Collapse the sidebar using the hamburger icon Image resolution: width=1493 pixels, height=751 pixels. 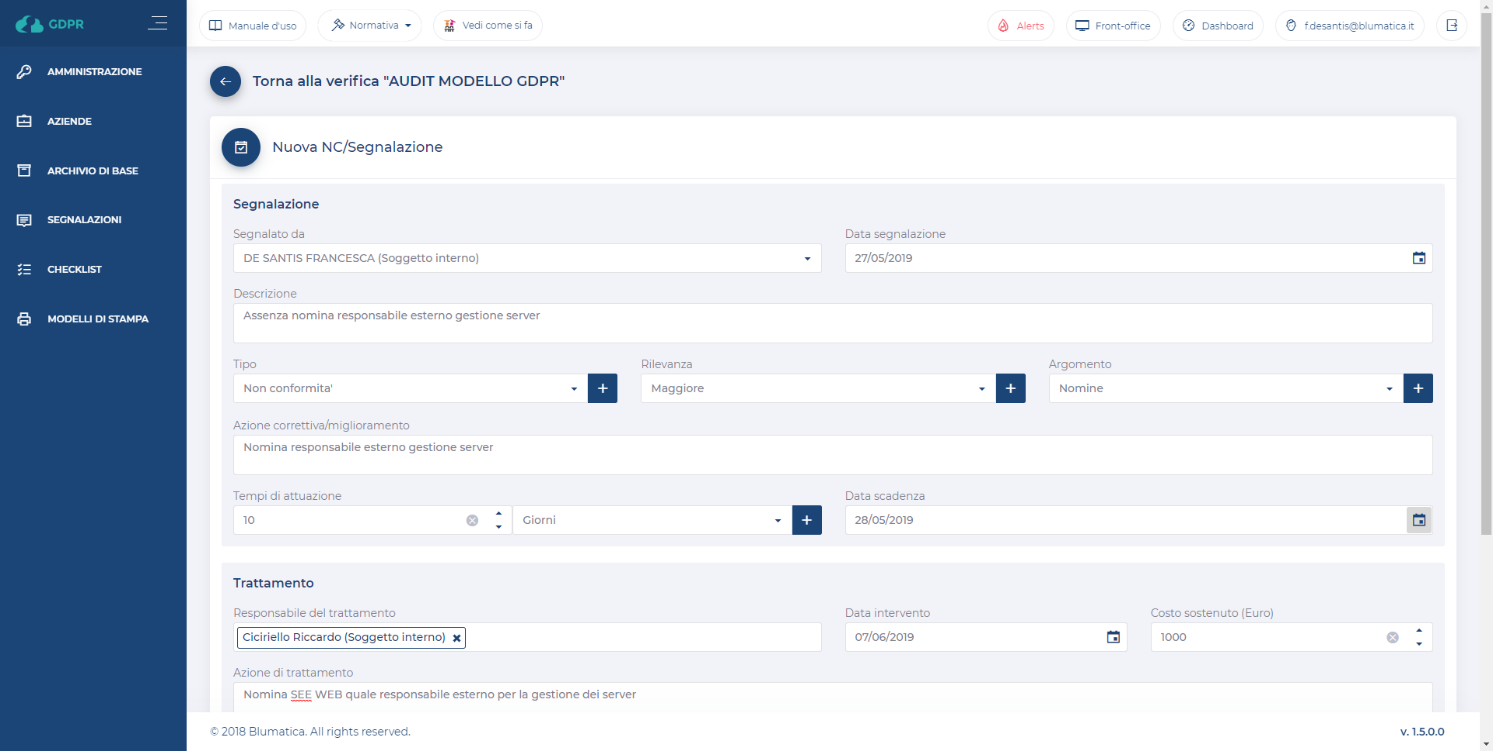coord(157,23)
